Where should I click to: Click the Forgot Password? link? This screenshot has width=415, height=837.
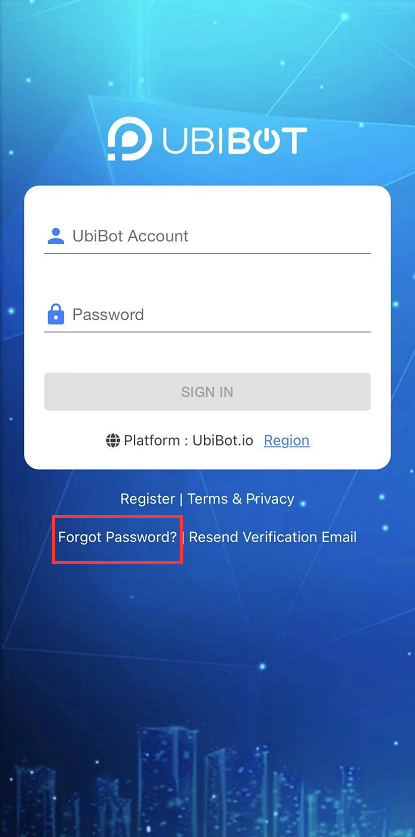coord(118,537)
